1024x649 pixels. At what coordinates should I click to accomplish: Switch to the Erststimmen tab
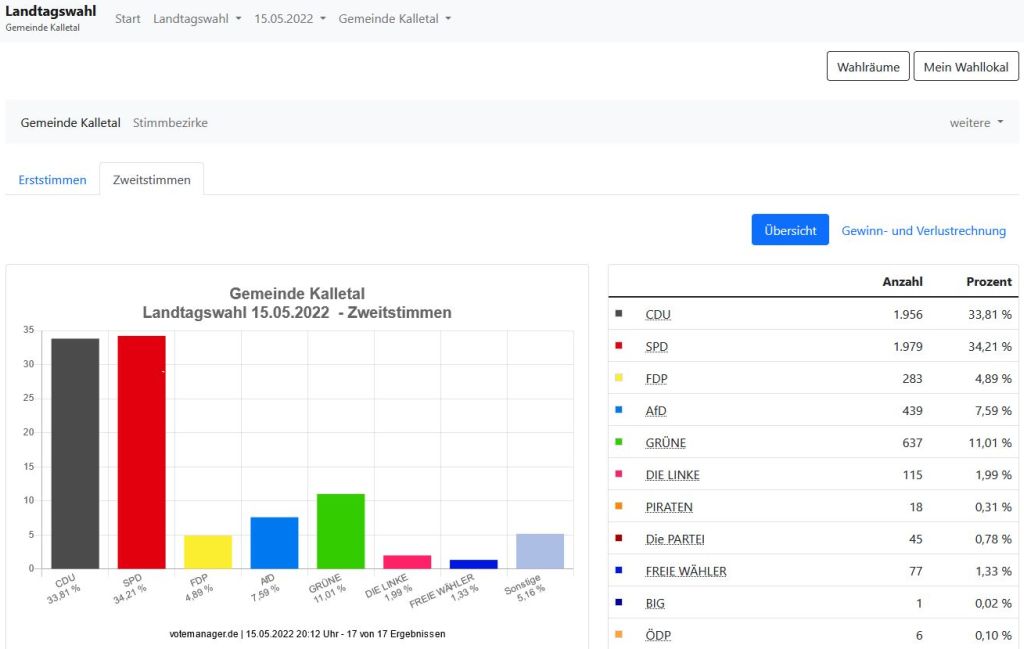[52, 180]
